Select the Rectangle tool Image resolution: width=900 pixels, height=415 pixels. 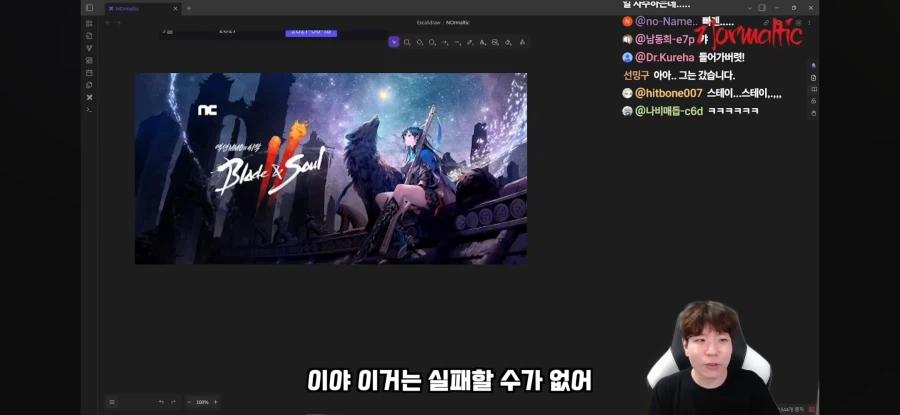click(406, 42)
